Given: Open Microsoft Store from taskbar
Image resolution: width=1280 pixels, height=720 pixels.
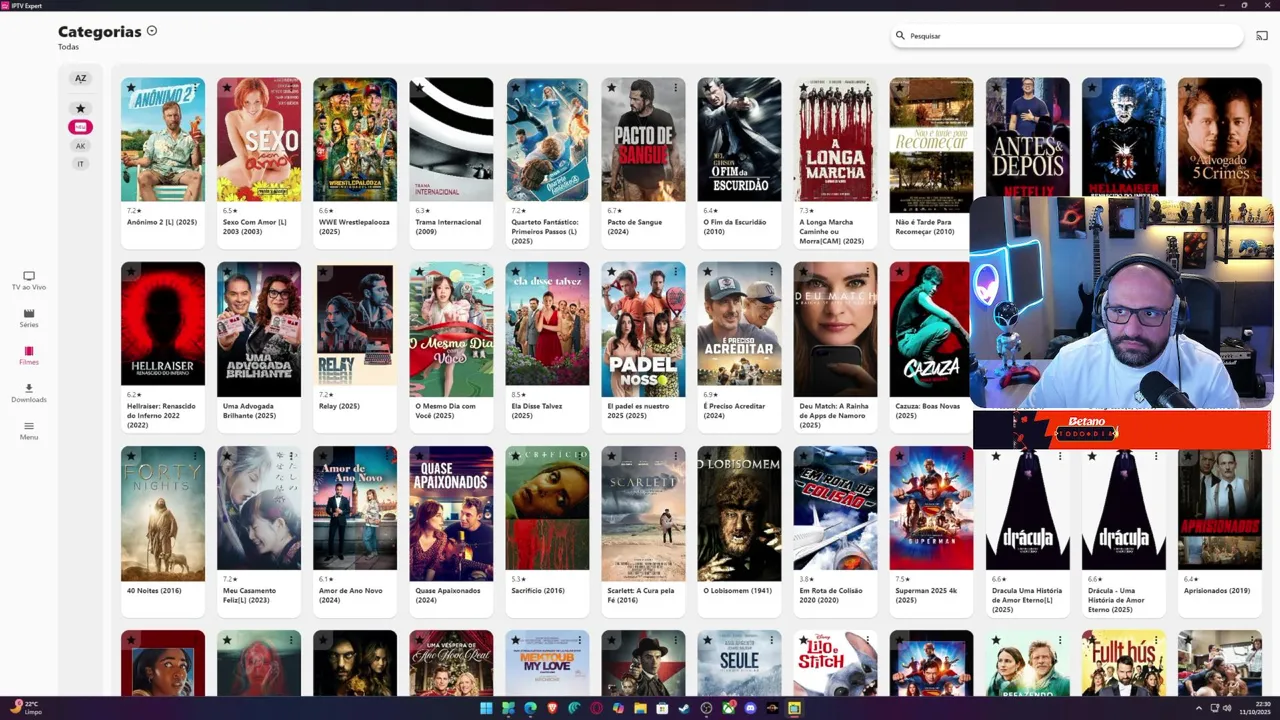Looking at the screenshot, I should click(662, 708).
